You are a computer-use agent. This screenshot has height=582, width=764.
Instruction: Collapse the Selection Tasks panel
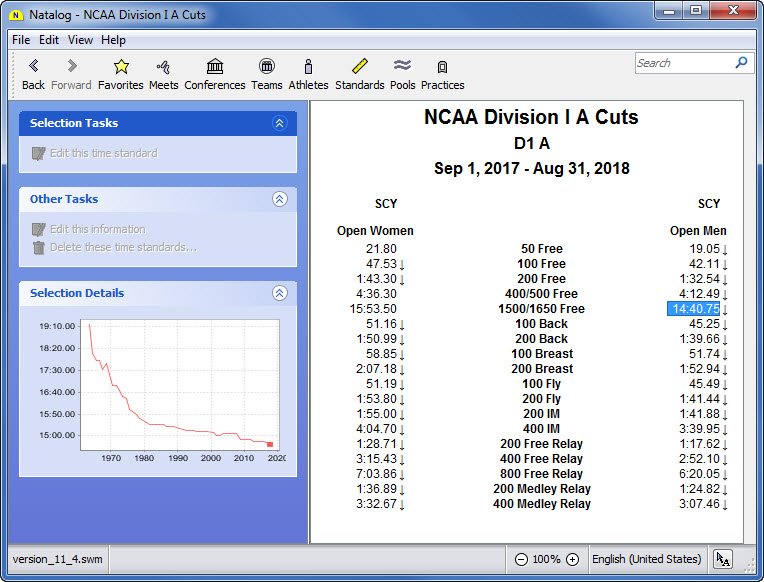tap(280, 123)
